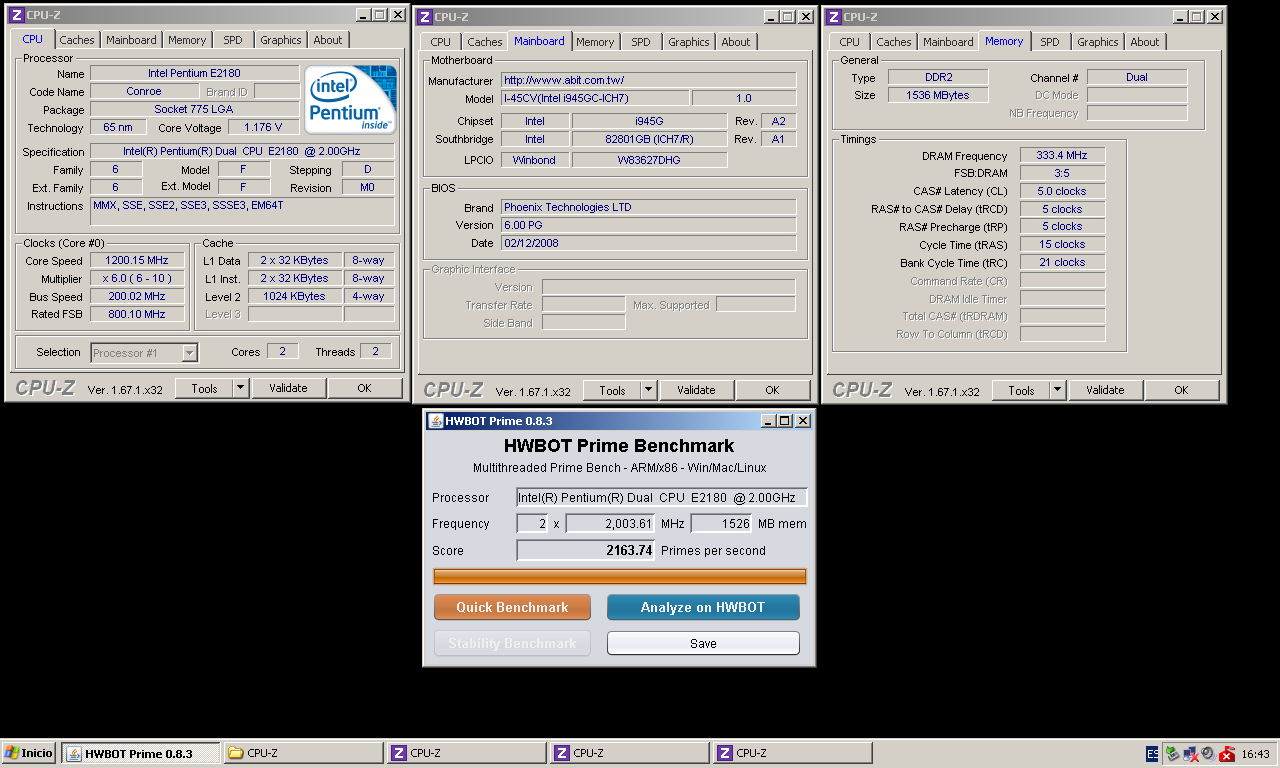Click the Channel # value Dual
1280x768 pixels.
[x=1137, y=77]
